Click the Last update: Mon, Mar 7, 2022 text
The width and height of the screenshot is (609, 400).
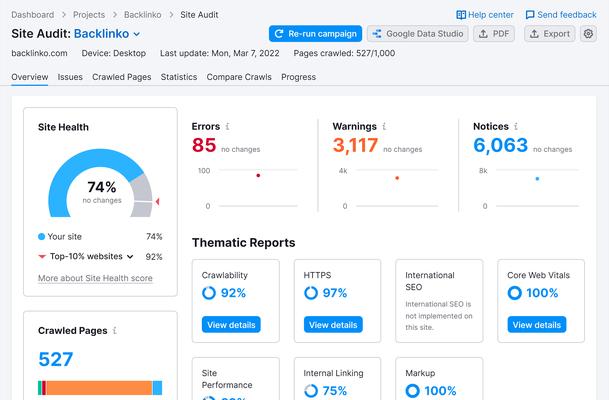pos(219,53)
